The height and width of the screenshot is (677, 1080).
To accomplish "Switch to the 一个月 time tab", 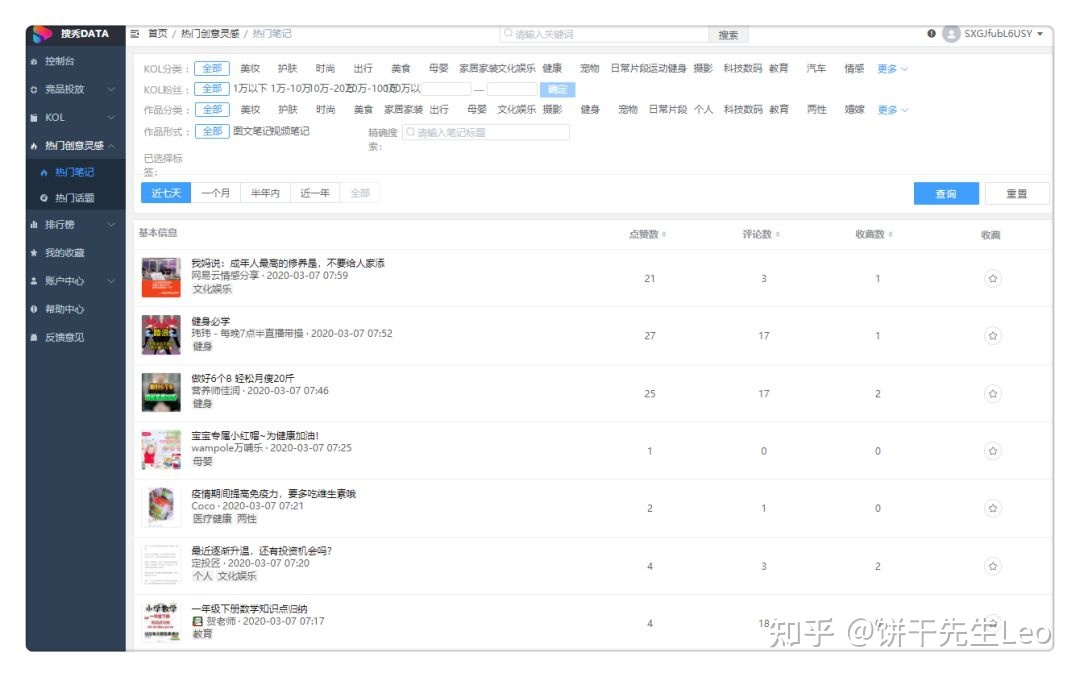I will tap(216, 192).
